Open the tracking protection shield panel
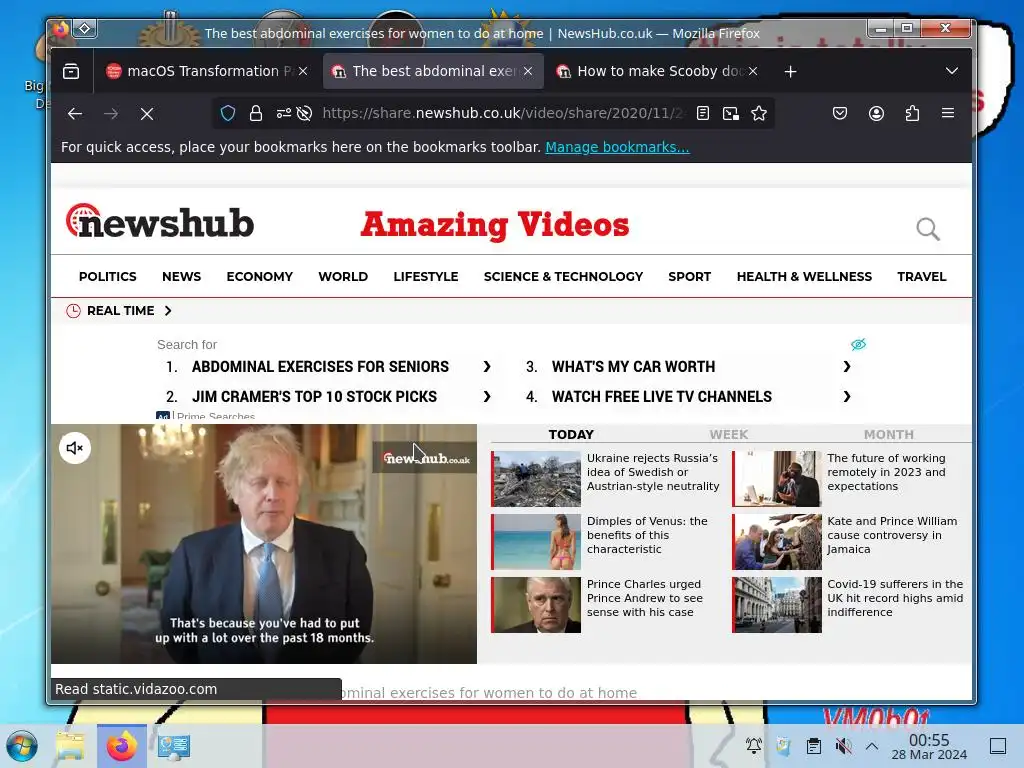This screenshot has height=768, width=1024. tap(228, 114)
